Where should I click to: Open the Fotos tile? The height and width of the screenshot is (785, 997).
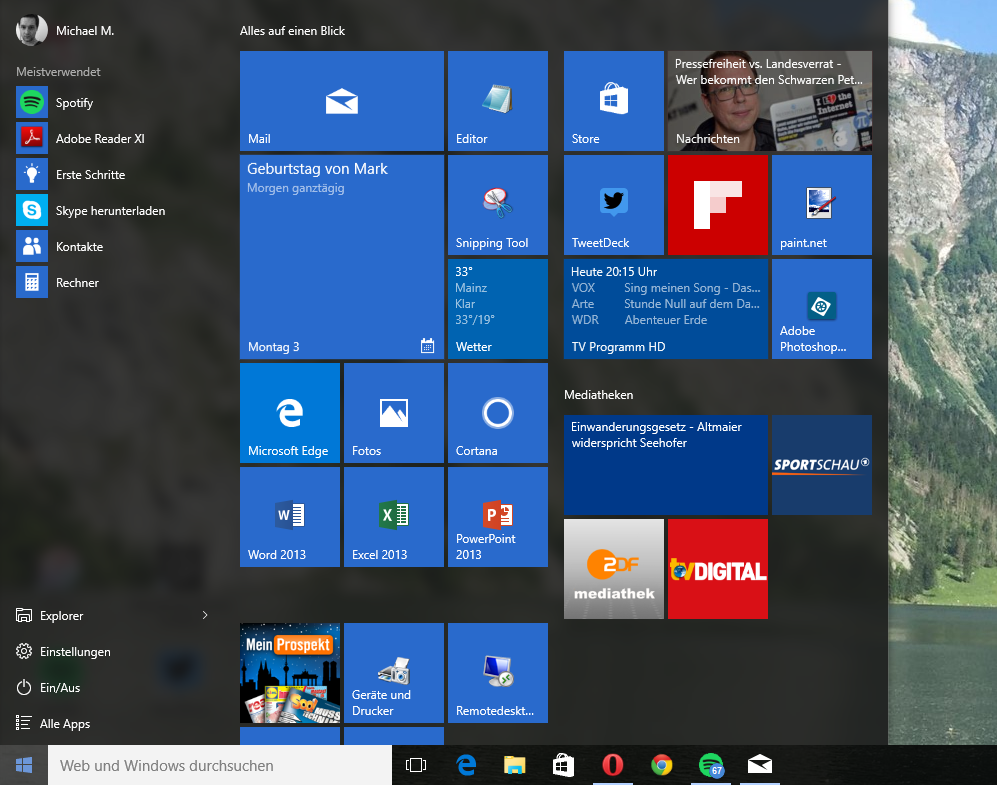click(394, 413)
